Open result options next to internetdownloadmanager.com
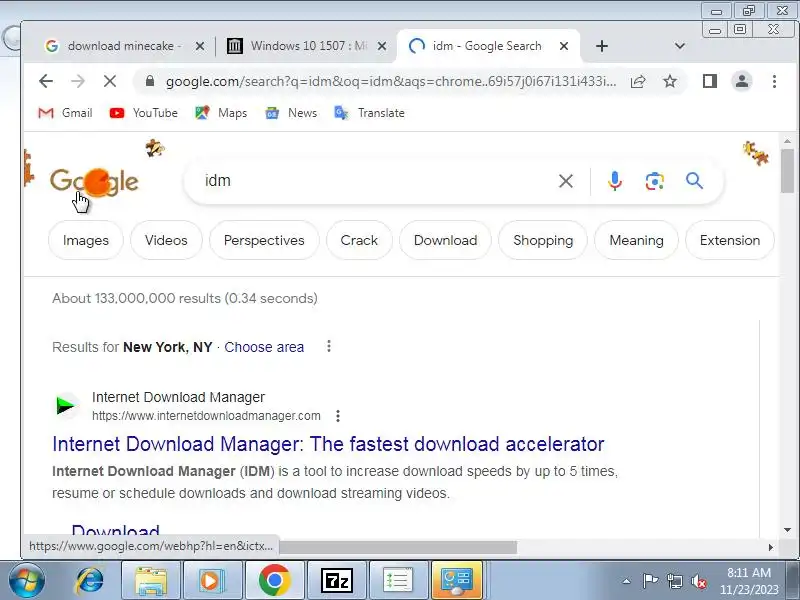The height and width of the screenshot is (600, 800). point(338,416)
